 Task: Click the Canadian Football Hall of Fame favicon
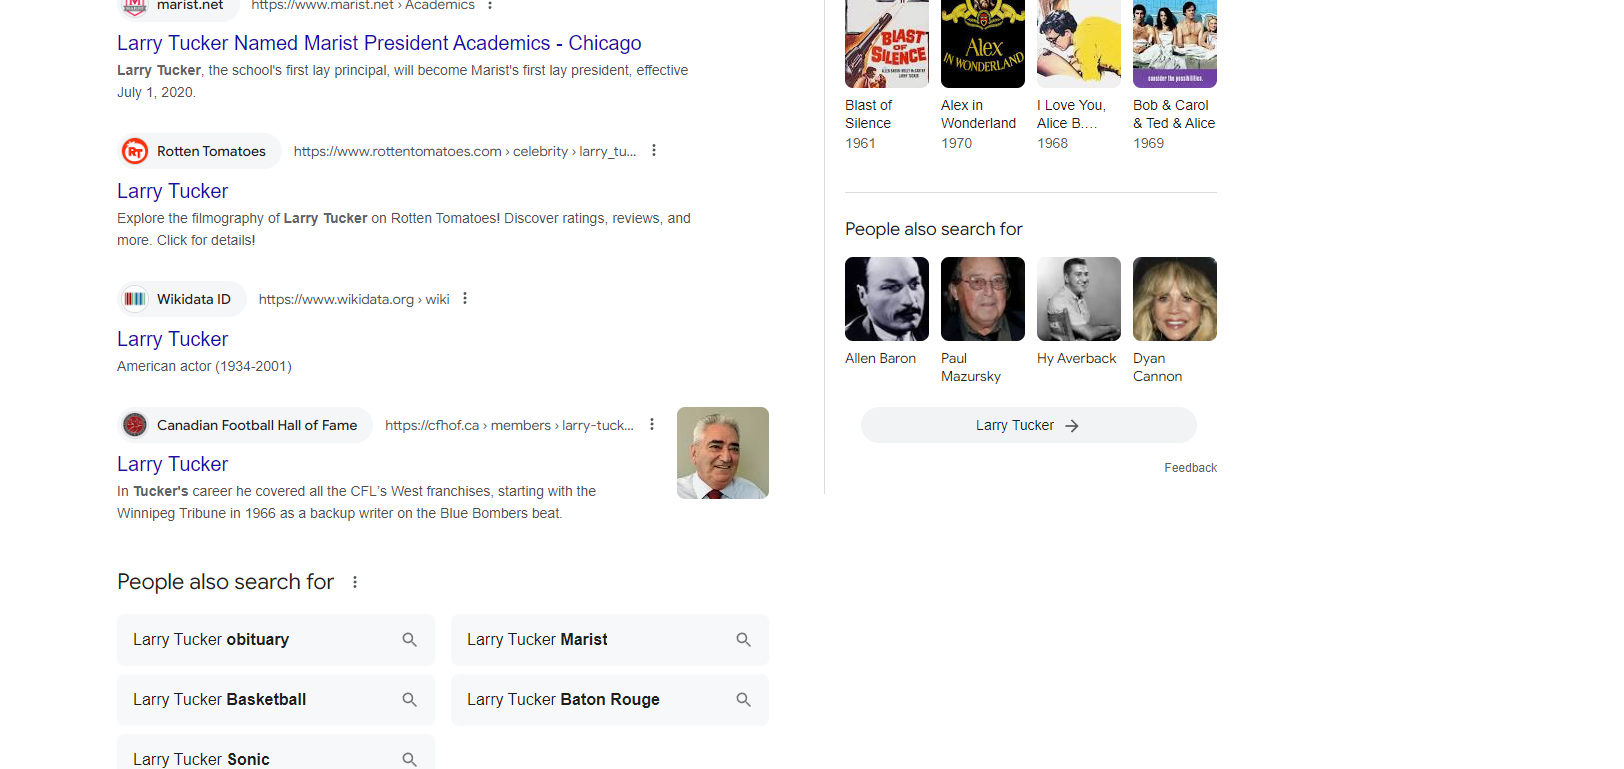coord(135,425)
